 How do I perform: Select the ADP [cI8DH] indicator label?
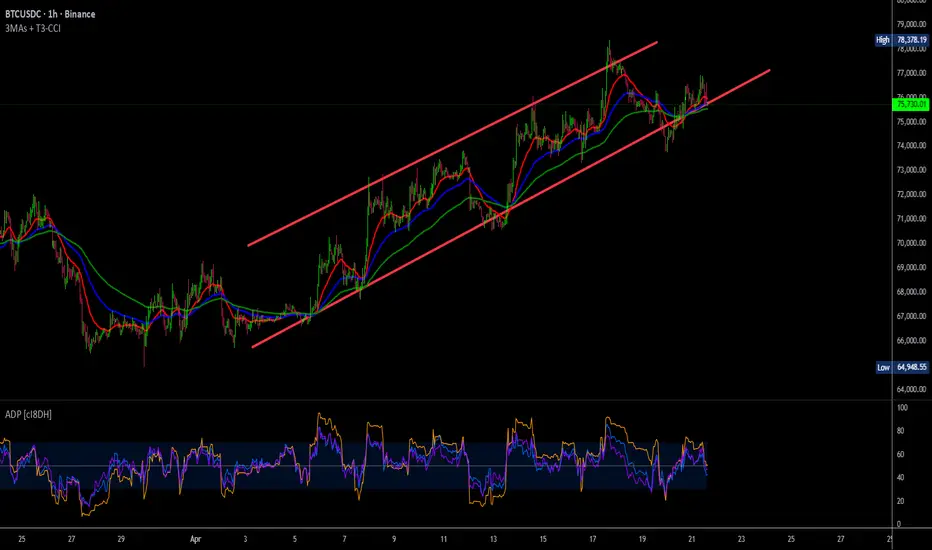coord(28,414)
